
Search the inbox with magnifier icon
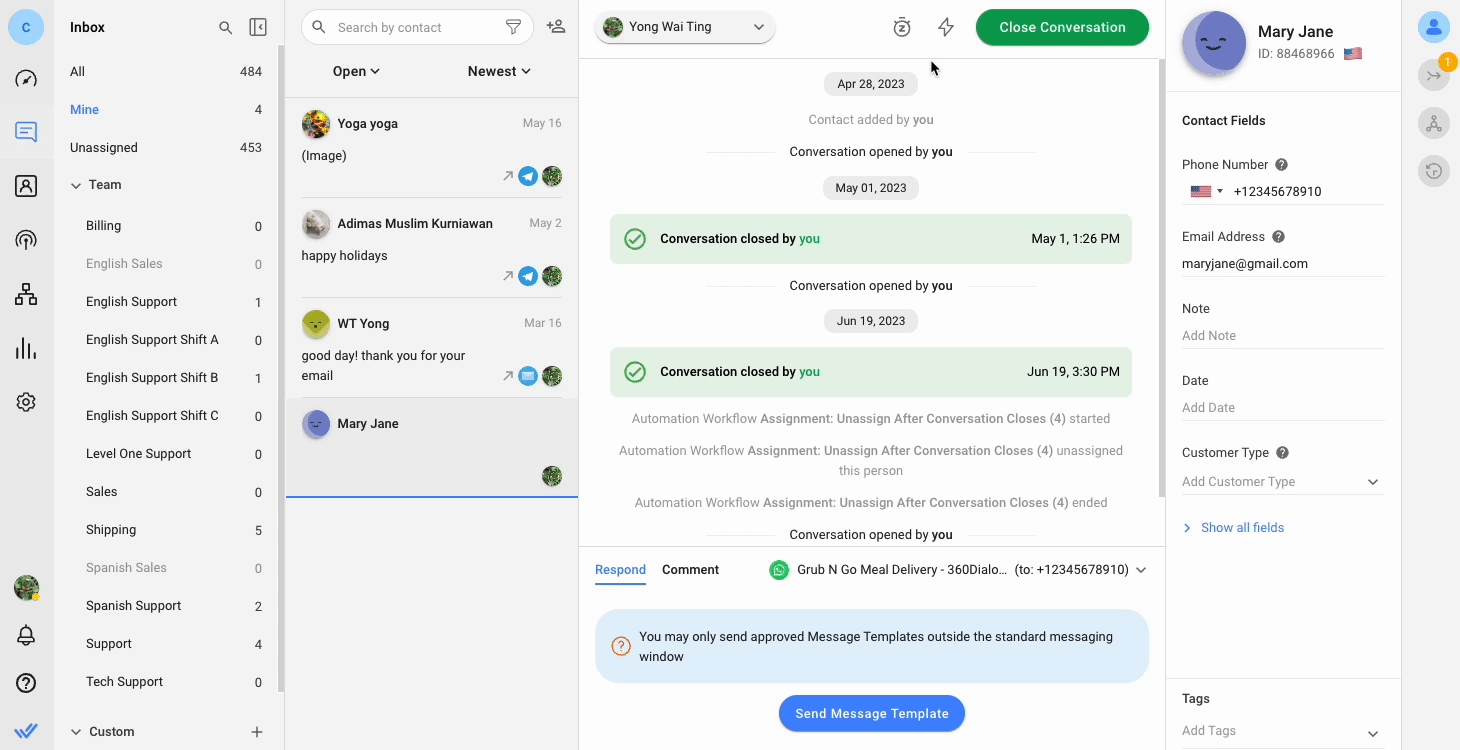coord(226,28)
